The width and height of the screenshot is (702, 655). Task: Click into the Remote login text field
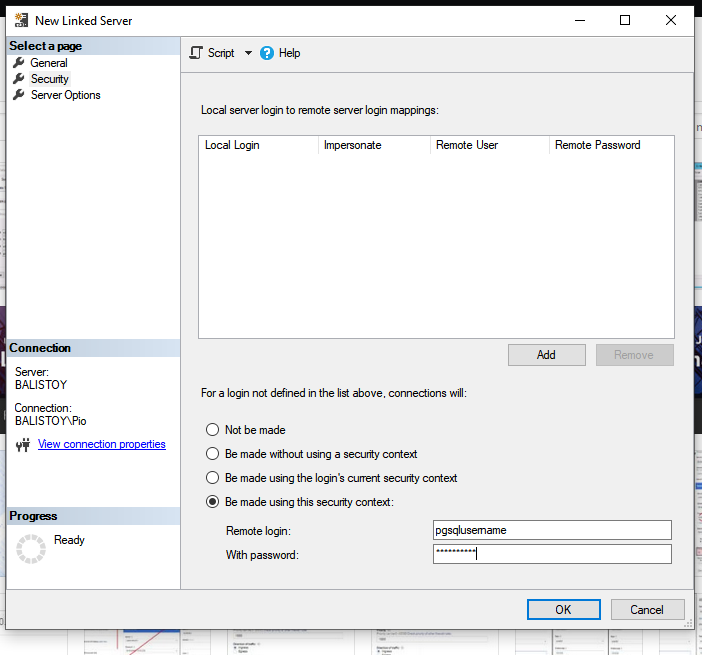(551, 530)
